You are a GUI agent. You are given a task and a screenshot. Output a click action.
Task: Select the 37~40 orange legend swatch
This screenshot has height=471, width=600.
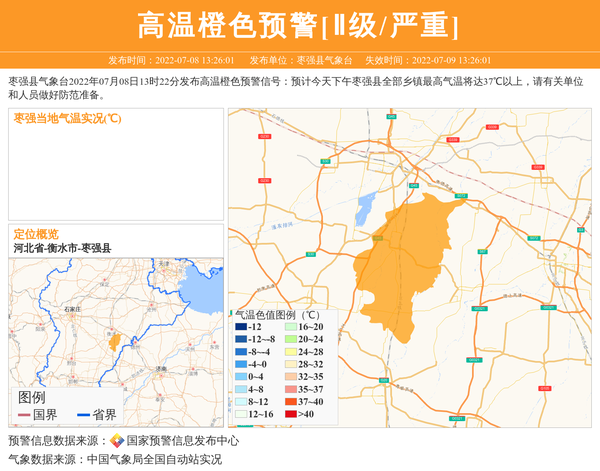point(291,401)
